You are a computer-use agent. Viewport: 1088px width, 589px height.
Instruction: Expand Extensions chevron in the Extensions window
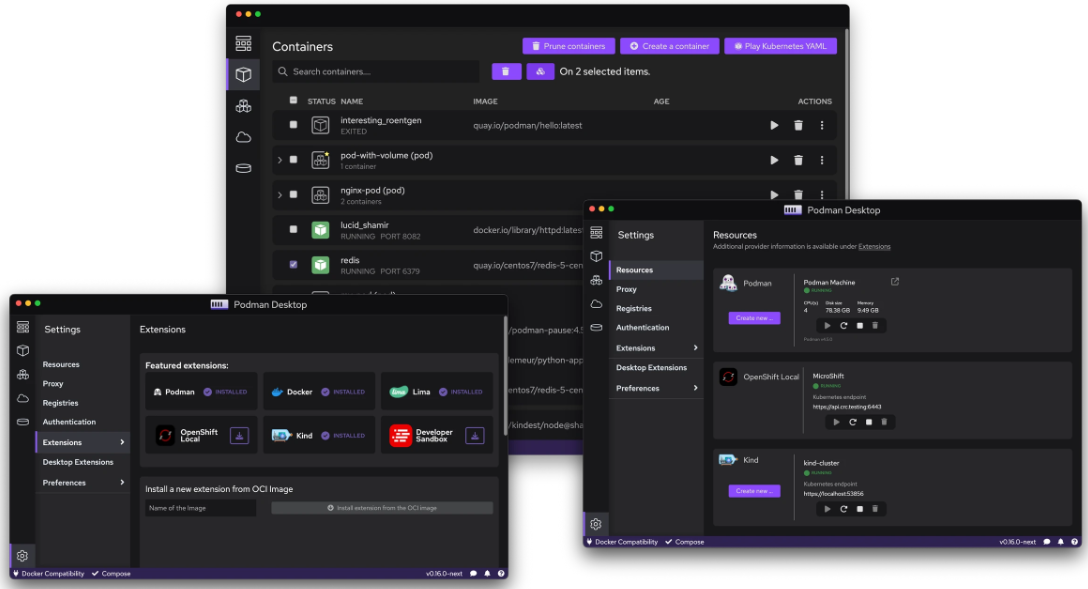122,442
